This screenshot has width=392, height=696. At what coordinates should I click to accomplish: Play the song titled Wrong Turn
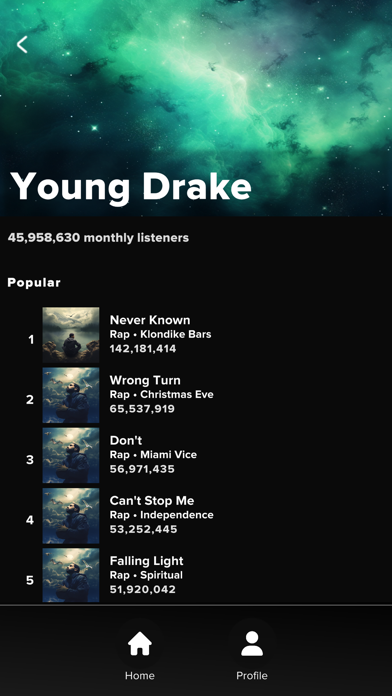click(145, 380)
